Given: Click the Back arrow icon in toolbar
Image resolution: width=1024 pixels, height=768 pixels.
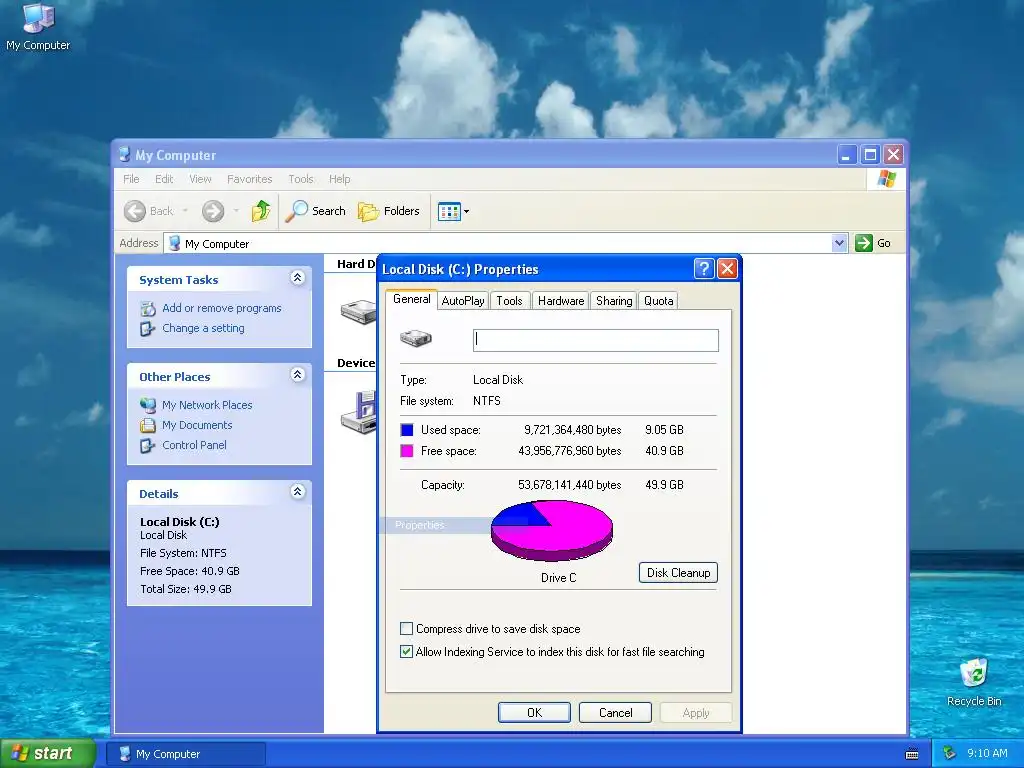Looking at the screenshot, I should tap(135, 211).
